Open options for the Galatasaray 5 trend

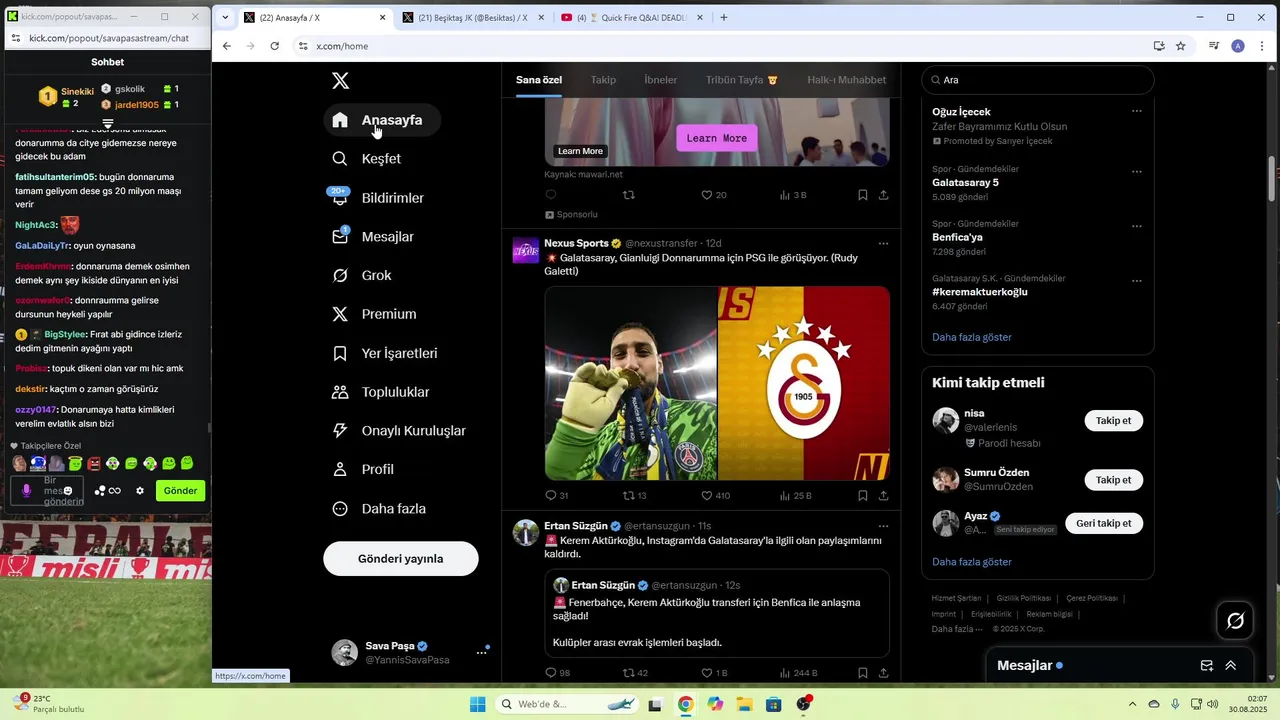tap(1137, 172)
